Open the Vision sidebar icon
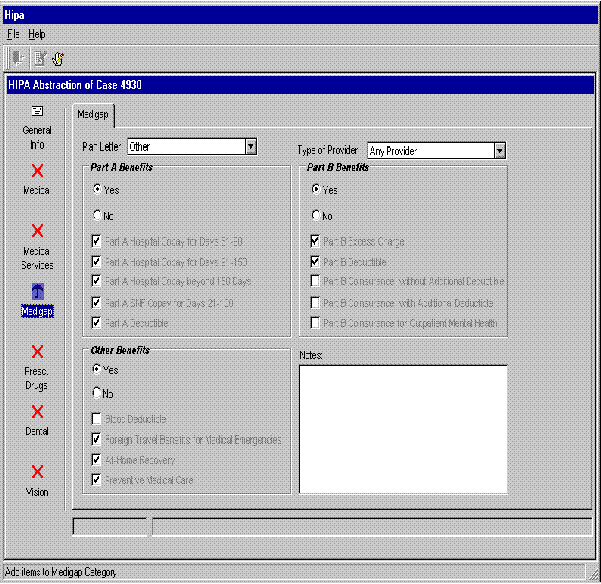Screen dimensions: 601x584 [37, 471]
